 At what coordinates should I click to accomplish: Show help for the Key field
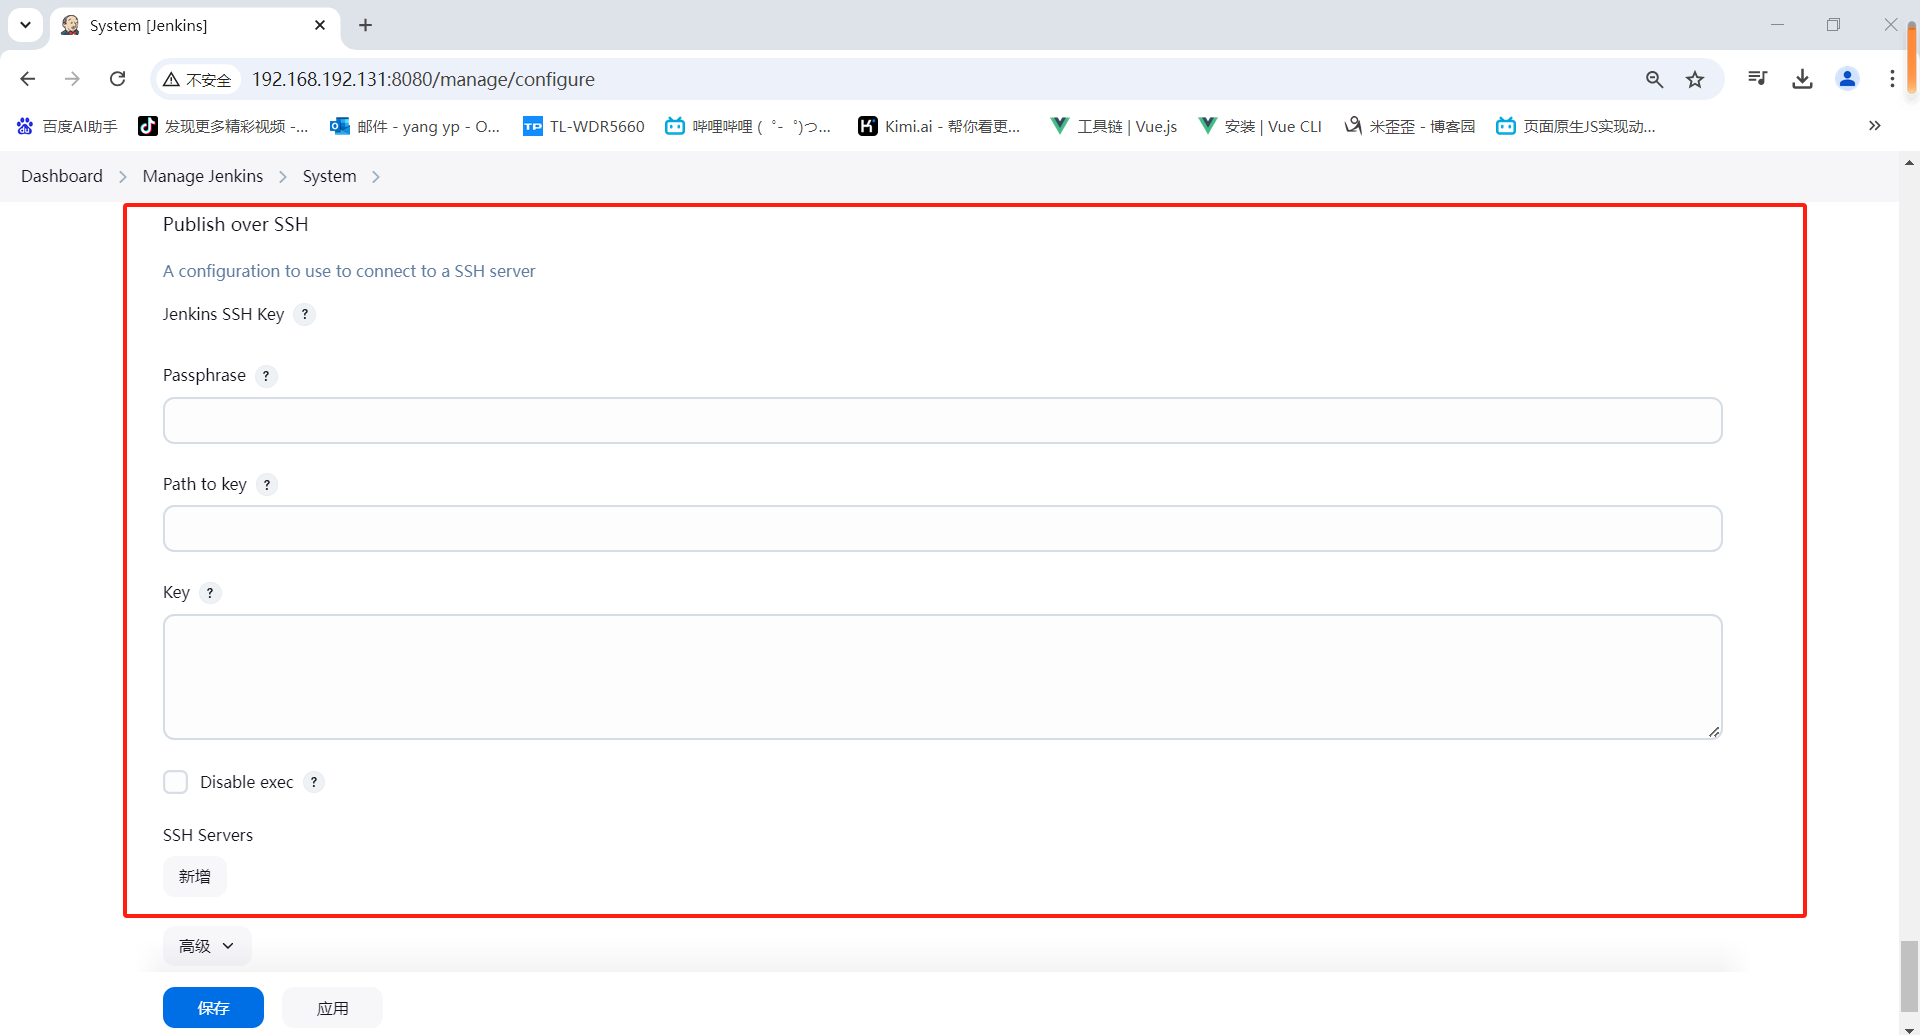[x=210, y=593]
